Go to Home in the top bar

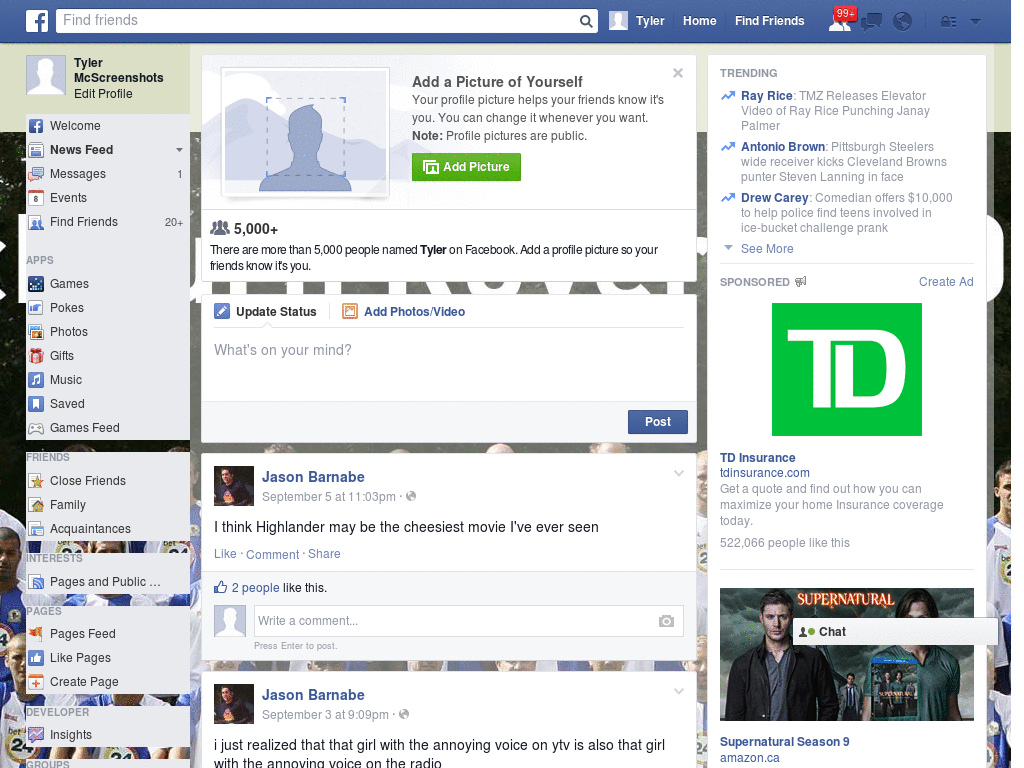coord(699,21)
